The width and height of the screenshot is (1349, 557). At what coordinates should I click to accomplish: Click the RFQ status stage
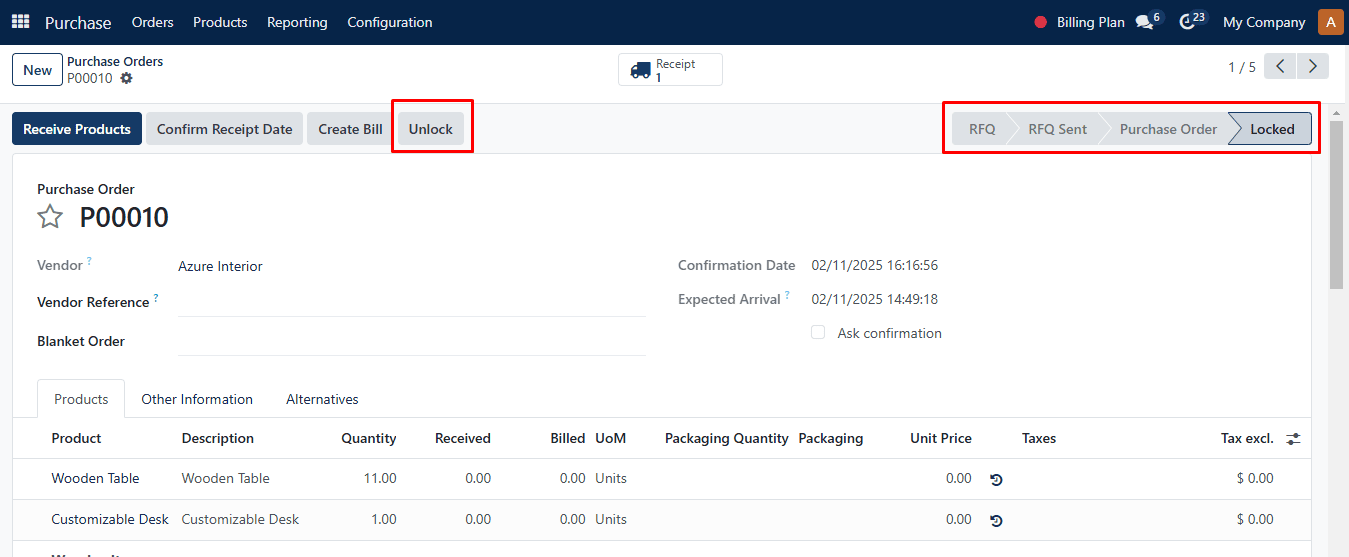coord(982,129)
